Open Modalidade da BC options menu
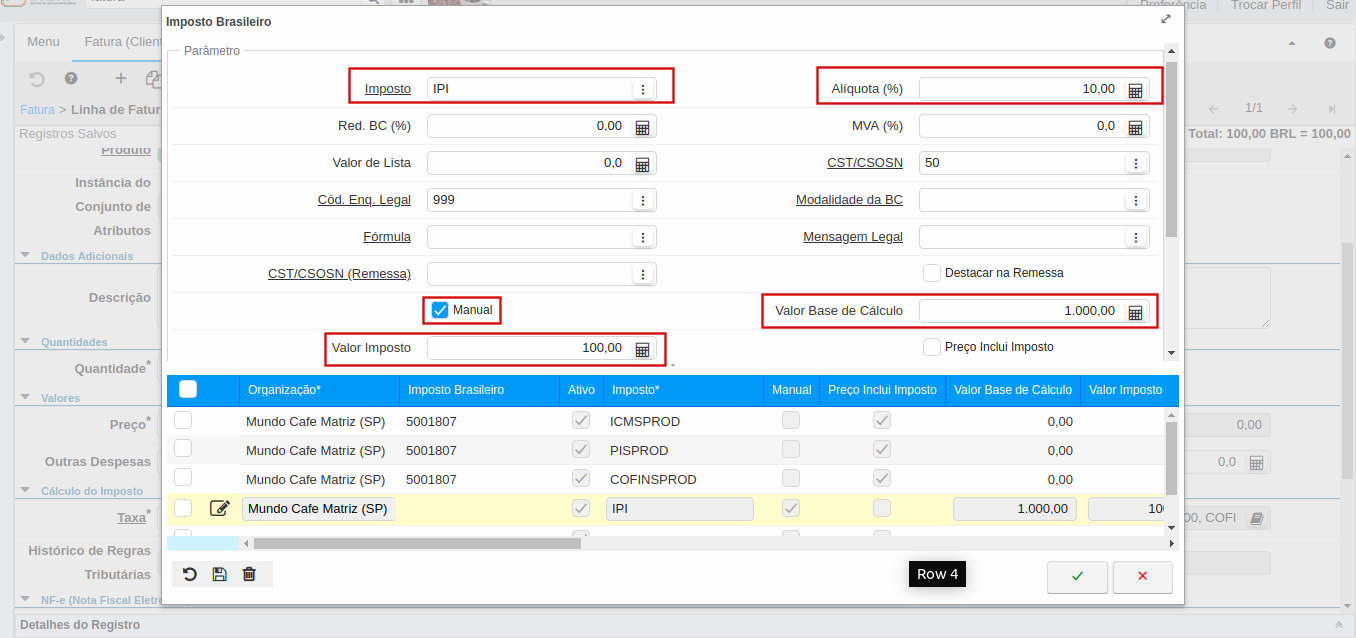 click(x=1135, y=200)
